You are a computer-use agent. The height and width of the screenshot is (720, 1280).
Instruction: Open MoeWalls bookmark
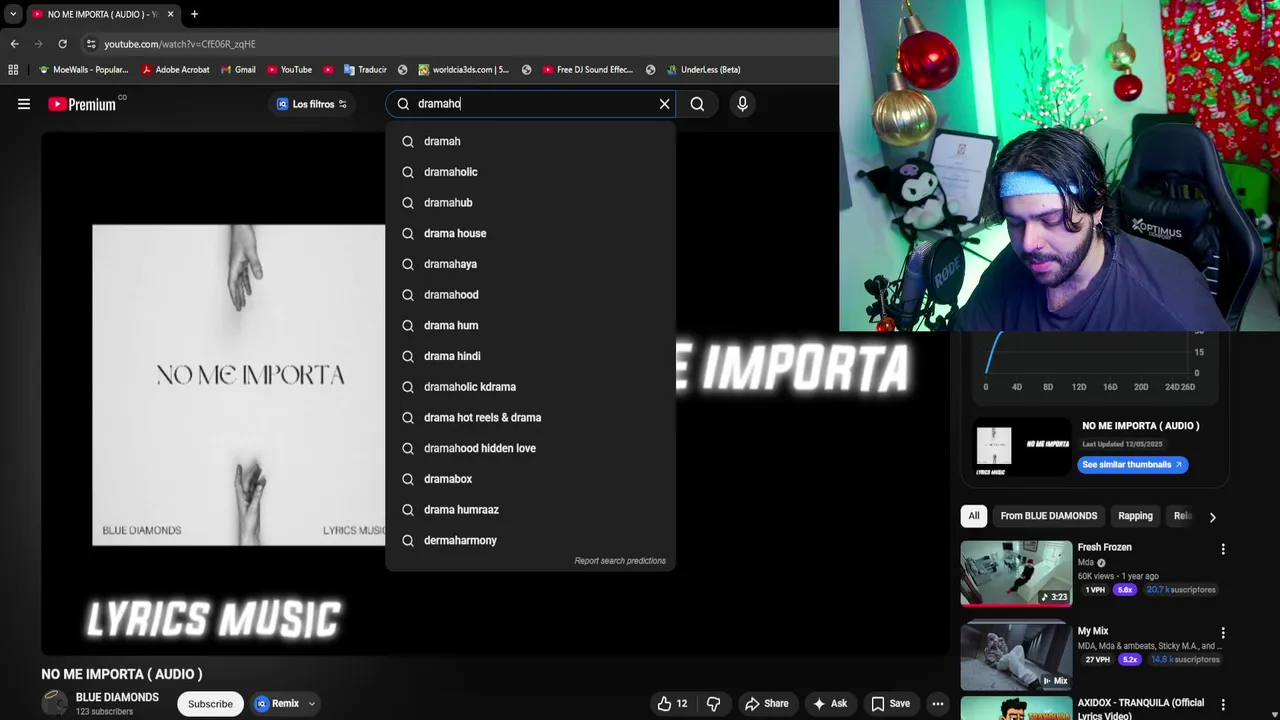83,70
